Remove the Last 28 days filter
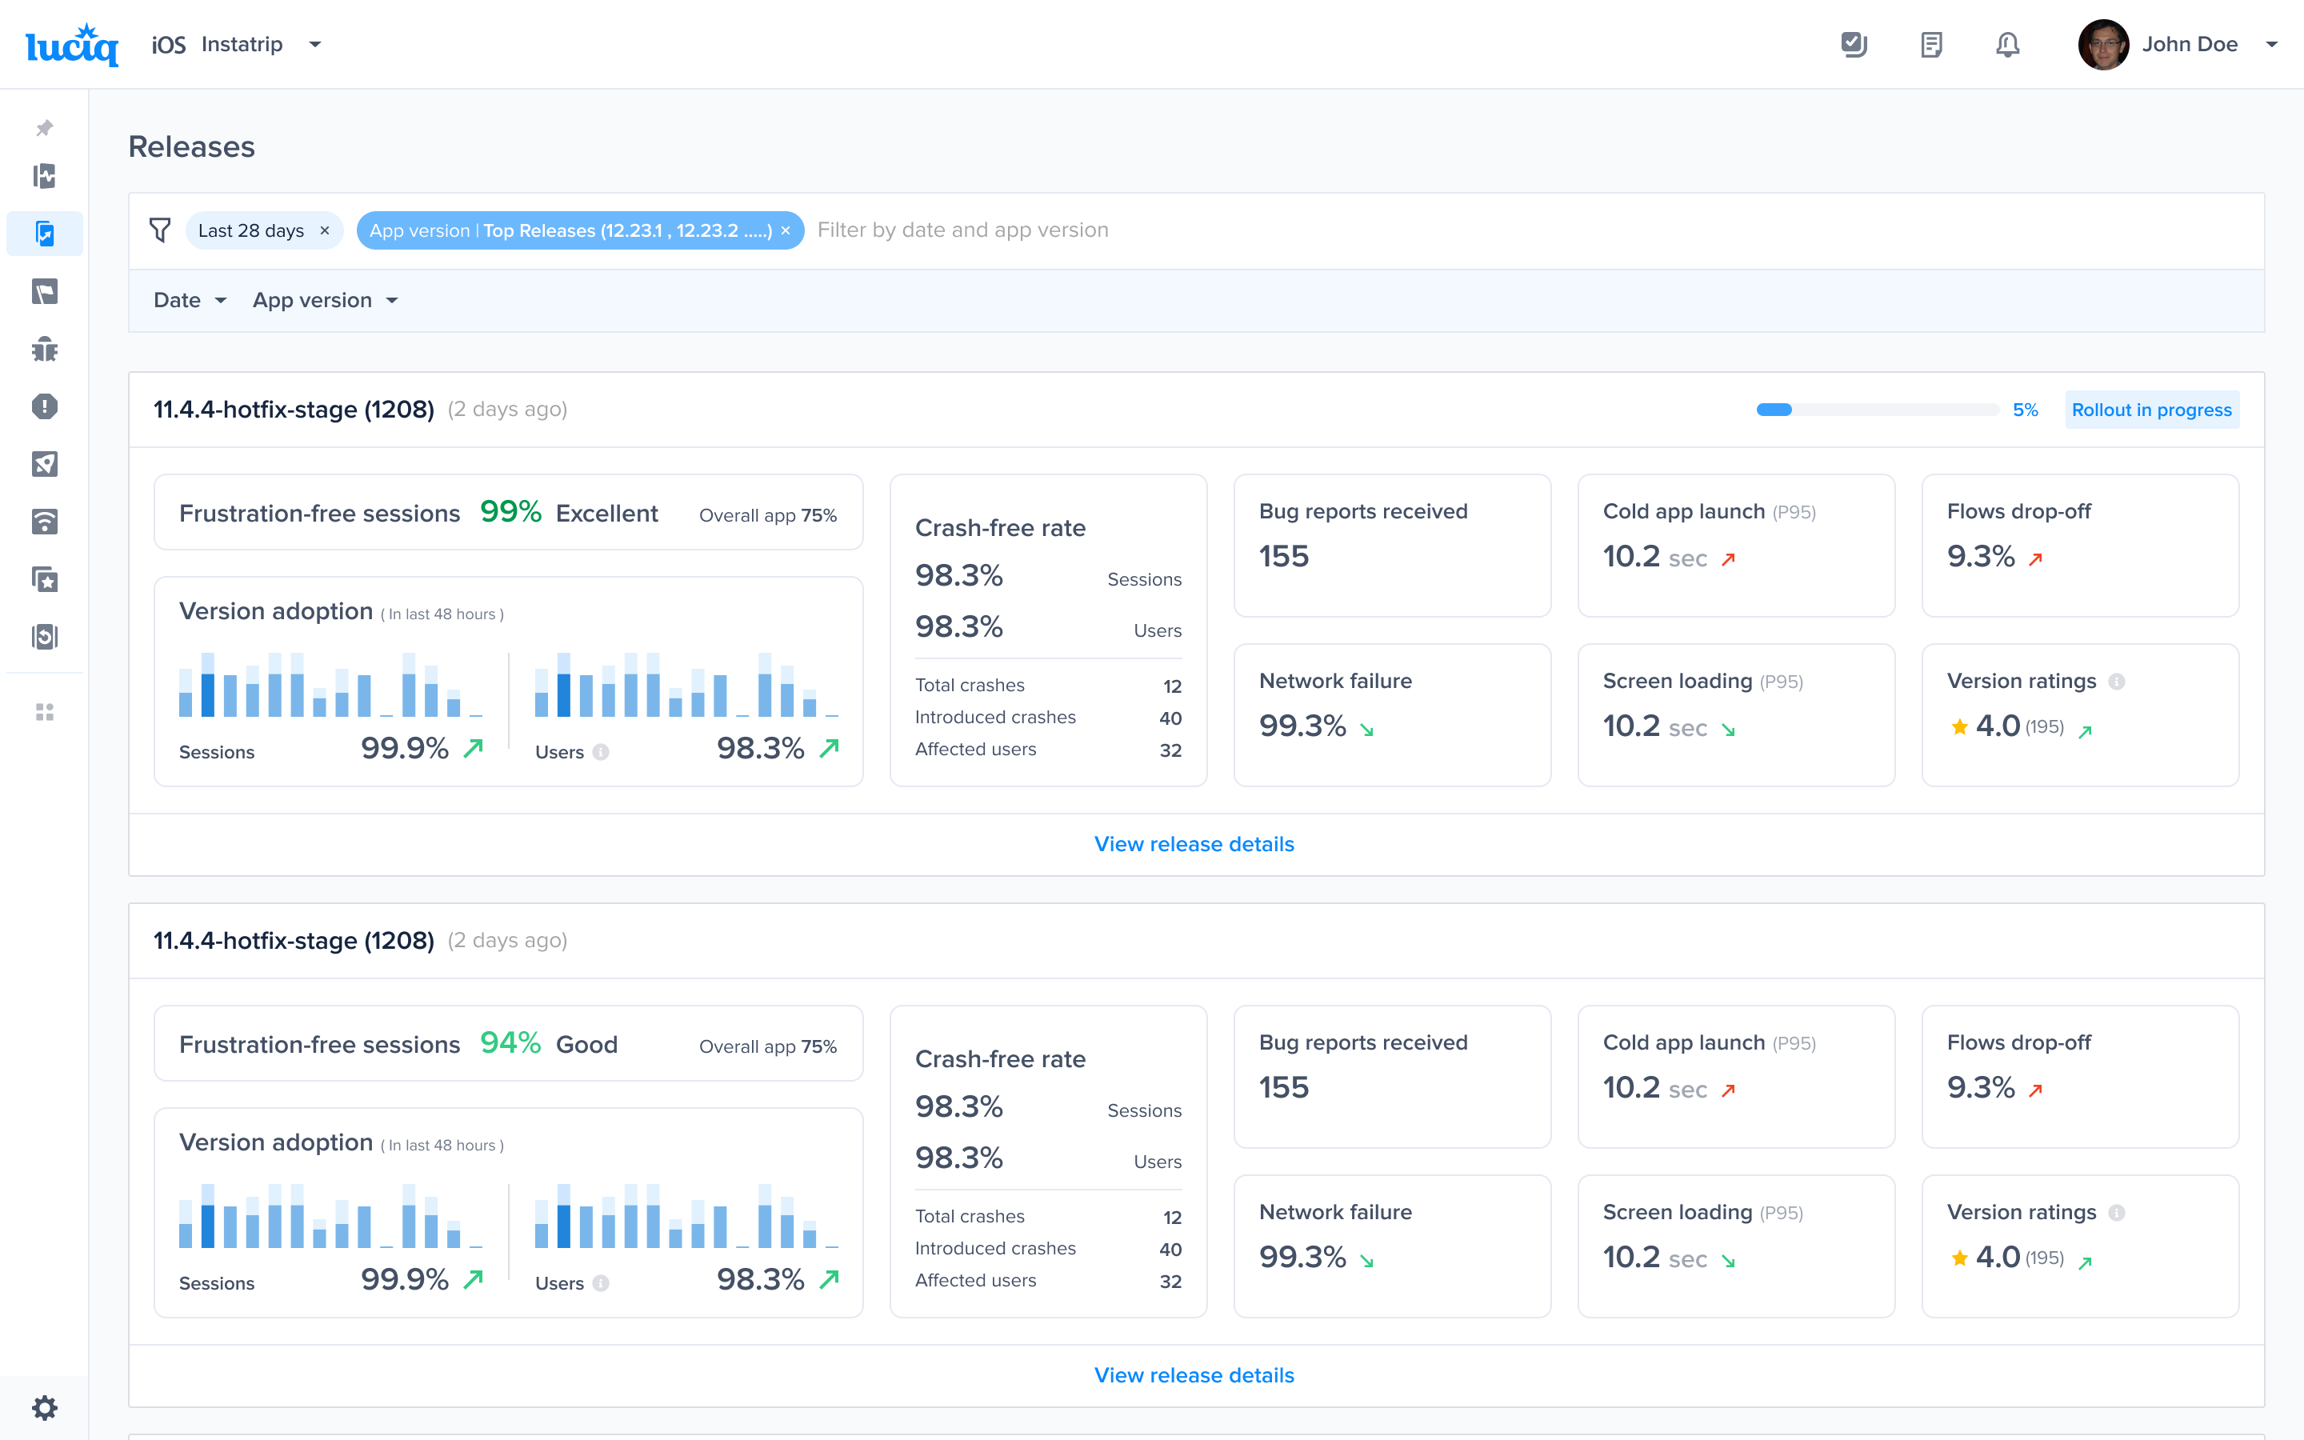Viewport: 2304px width, 1440px height. 325,230
